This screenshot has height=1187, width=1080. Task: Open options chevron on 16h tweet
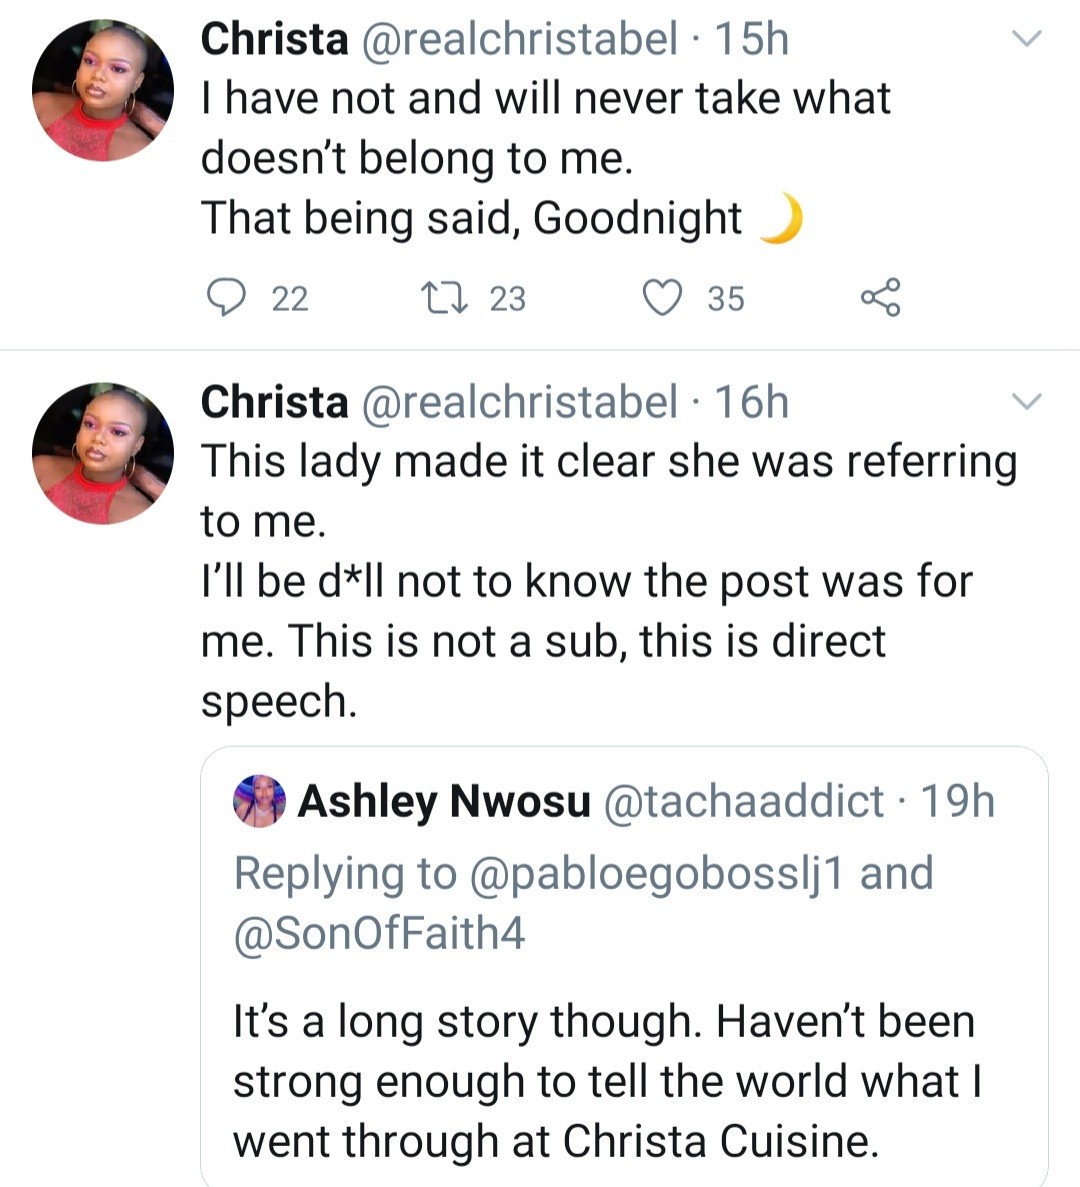click(x=1027, y=402)
